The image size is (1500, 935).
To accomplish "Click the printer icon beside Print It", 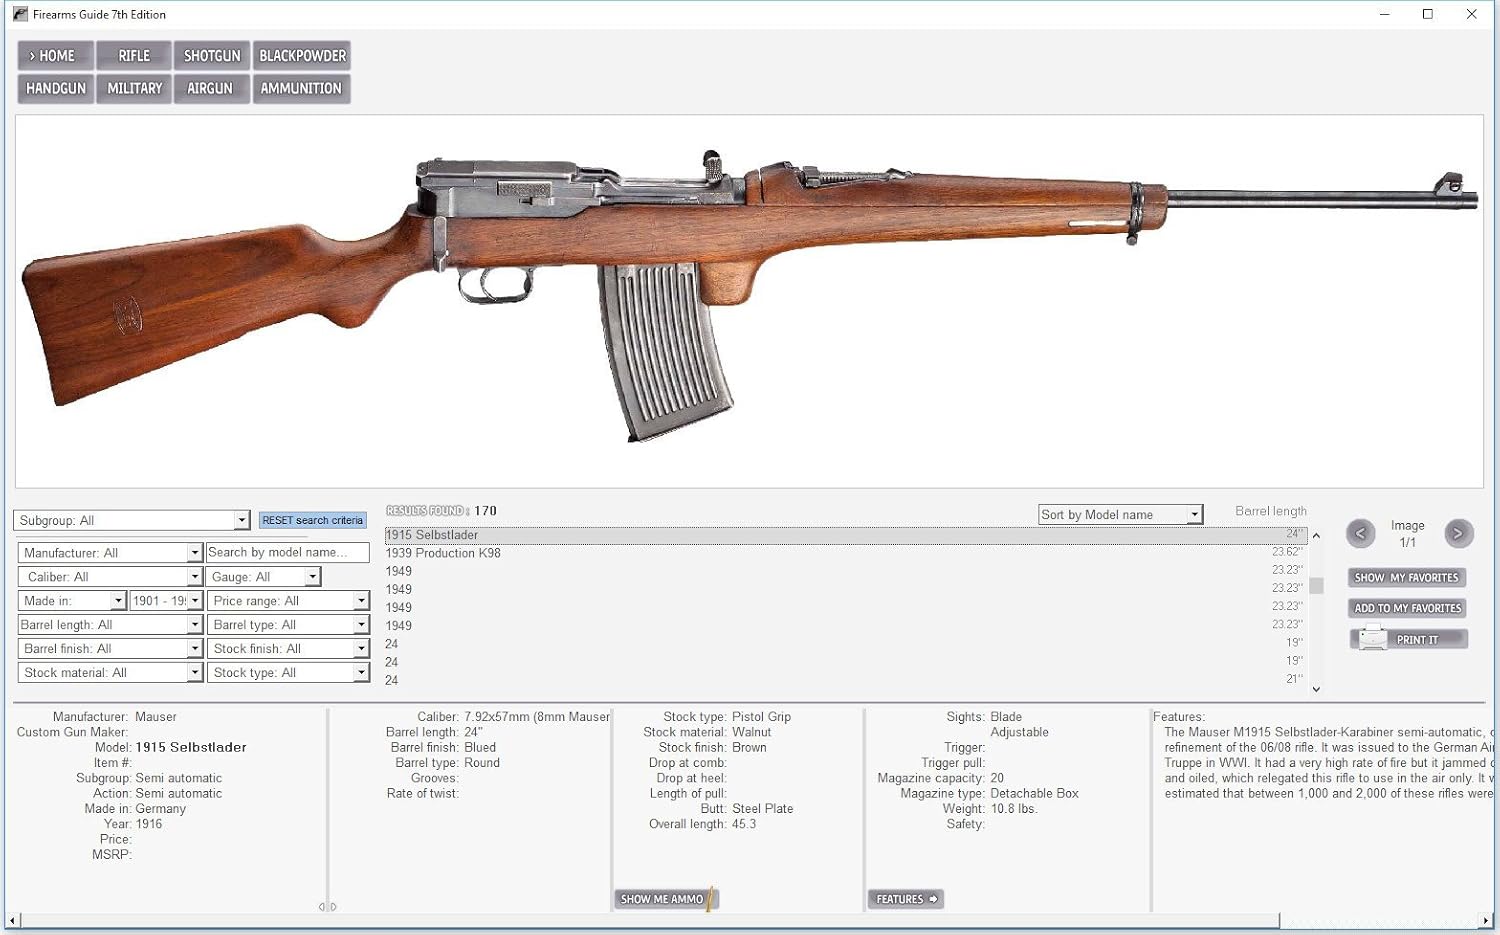I will coord(1373,638).
